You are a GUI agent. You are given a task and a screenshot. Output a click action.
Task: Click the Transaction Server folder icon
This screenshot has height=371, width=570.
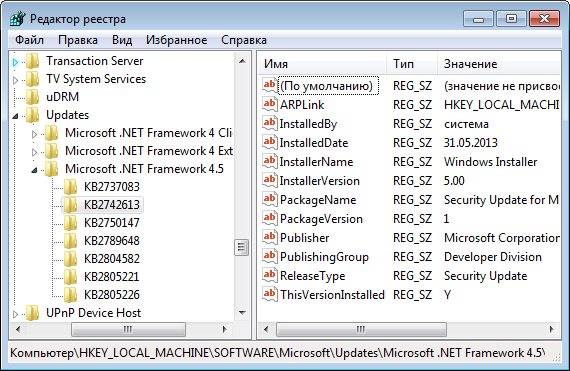click(x=33, y=61)
